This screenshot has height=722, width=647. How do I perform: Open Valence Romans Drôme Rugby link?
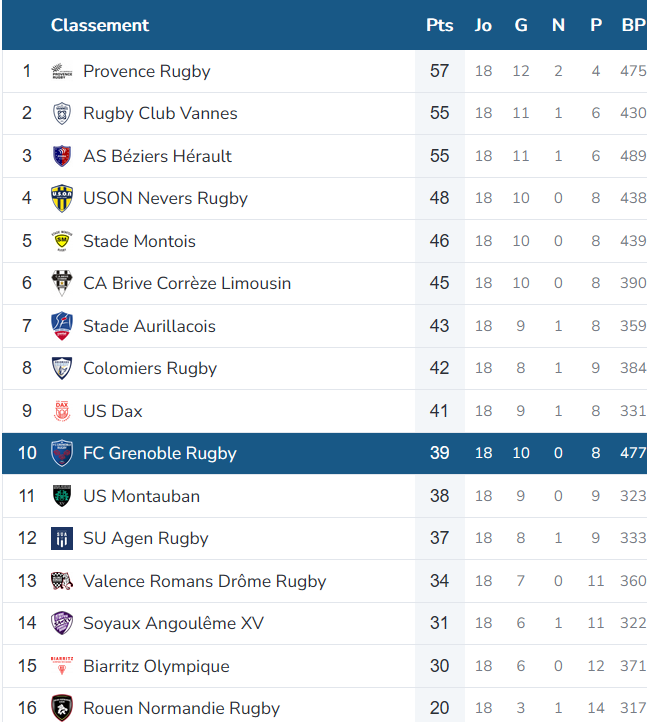pos(204,581)
